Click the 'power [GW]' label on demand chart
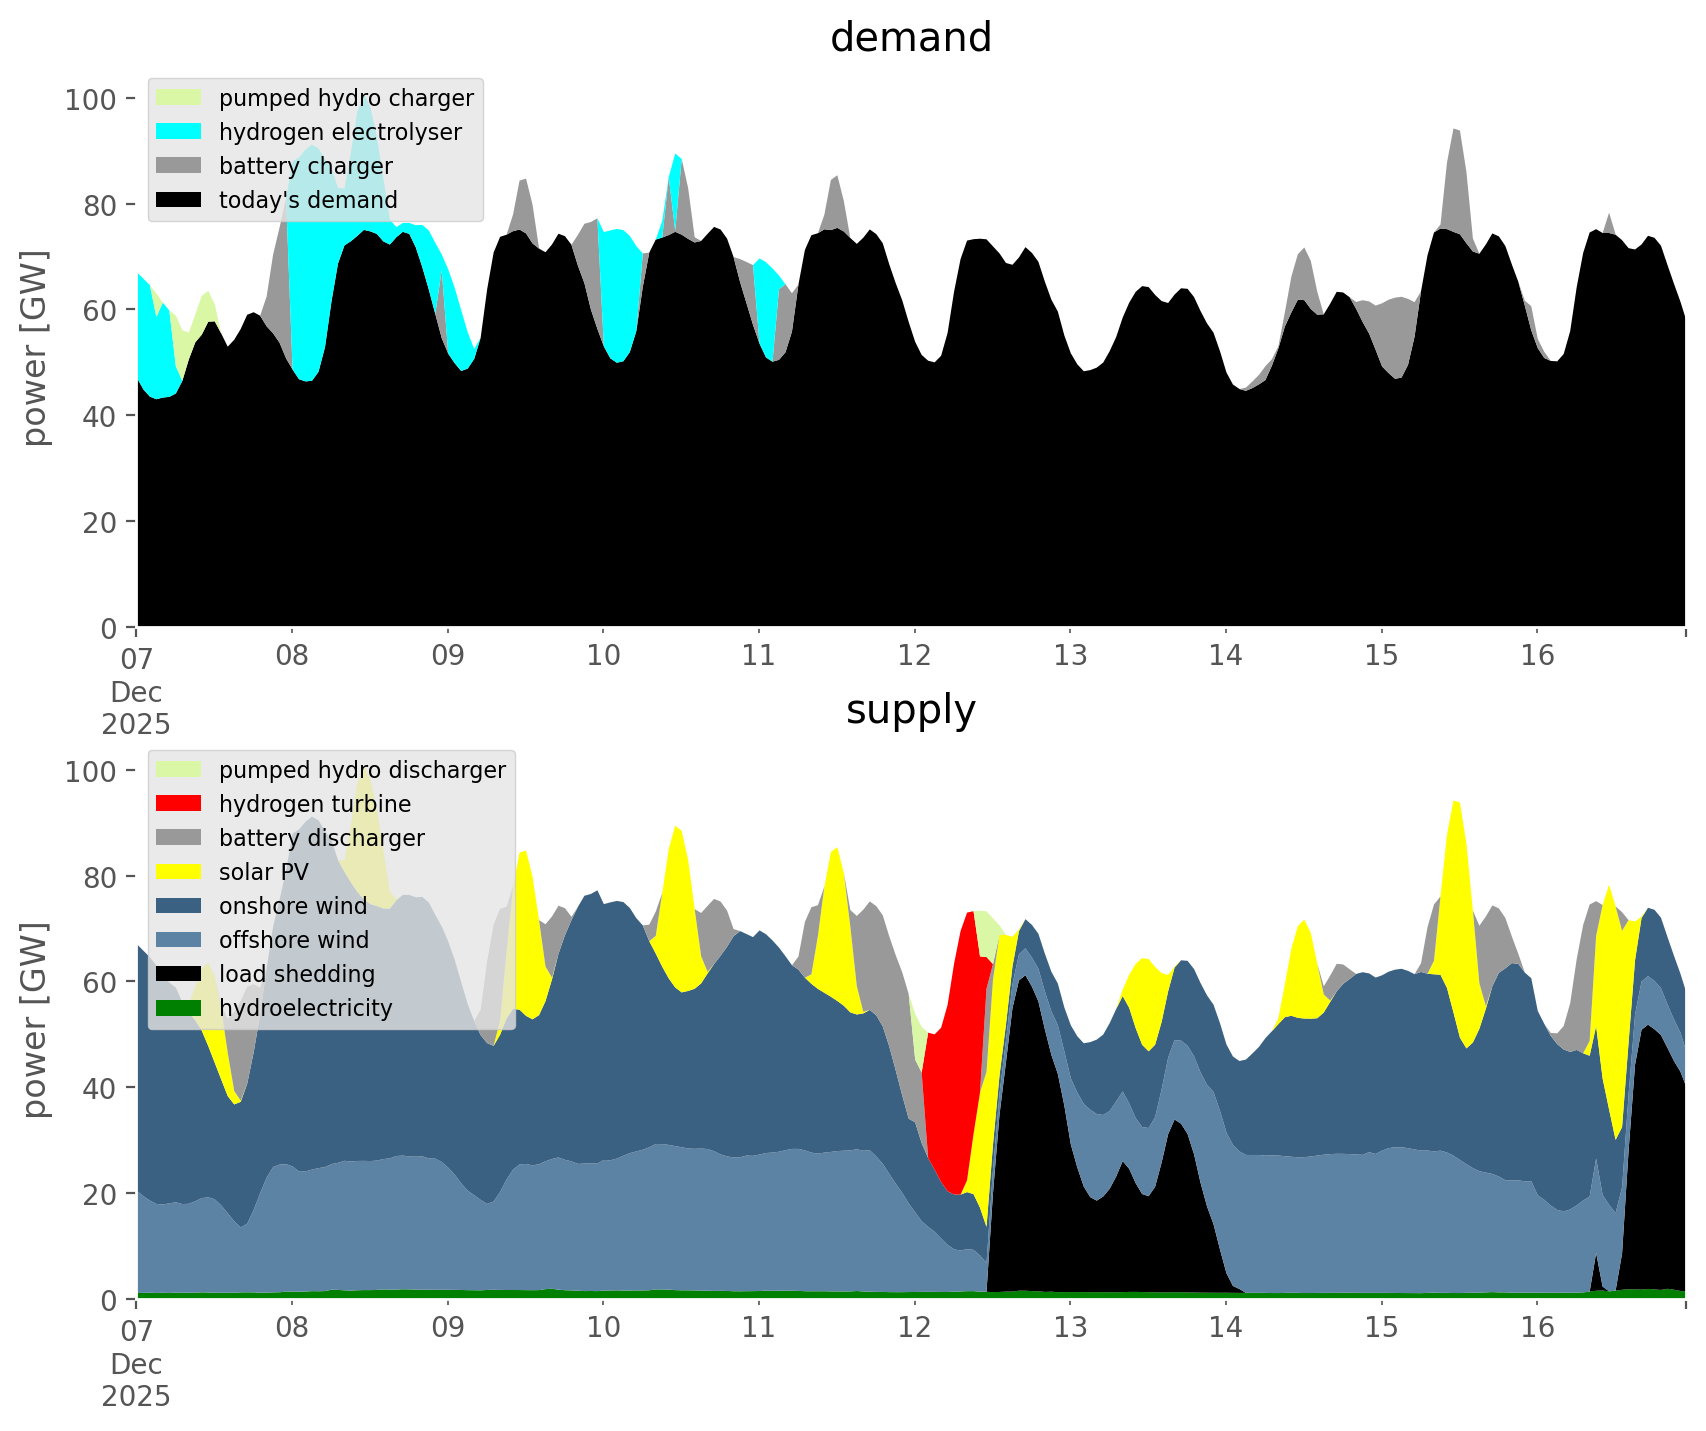This screenshot has width=1706, height=1431. [35, 348]
